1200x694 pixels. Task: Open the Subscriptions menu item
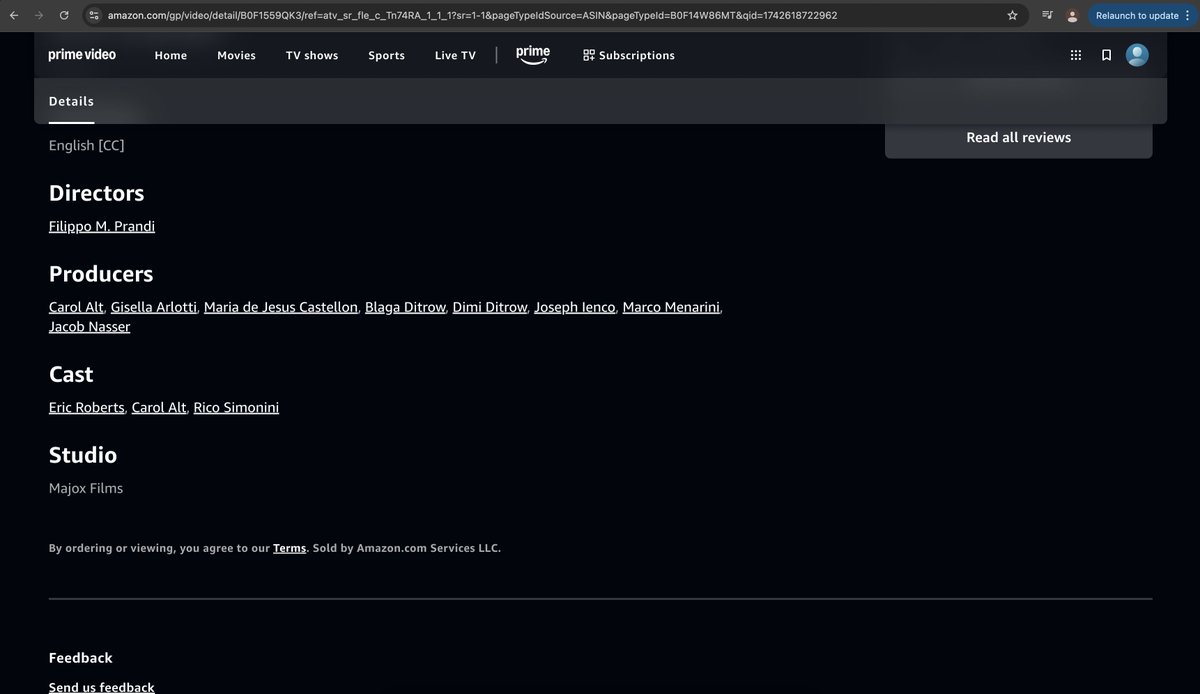629,55
